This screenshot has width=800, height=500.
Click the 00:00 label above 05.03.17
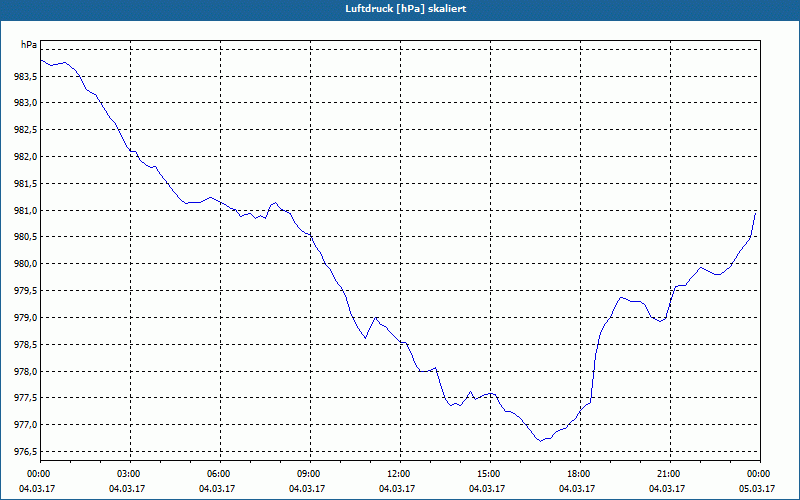point(759,474)
